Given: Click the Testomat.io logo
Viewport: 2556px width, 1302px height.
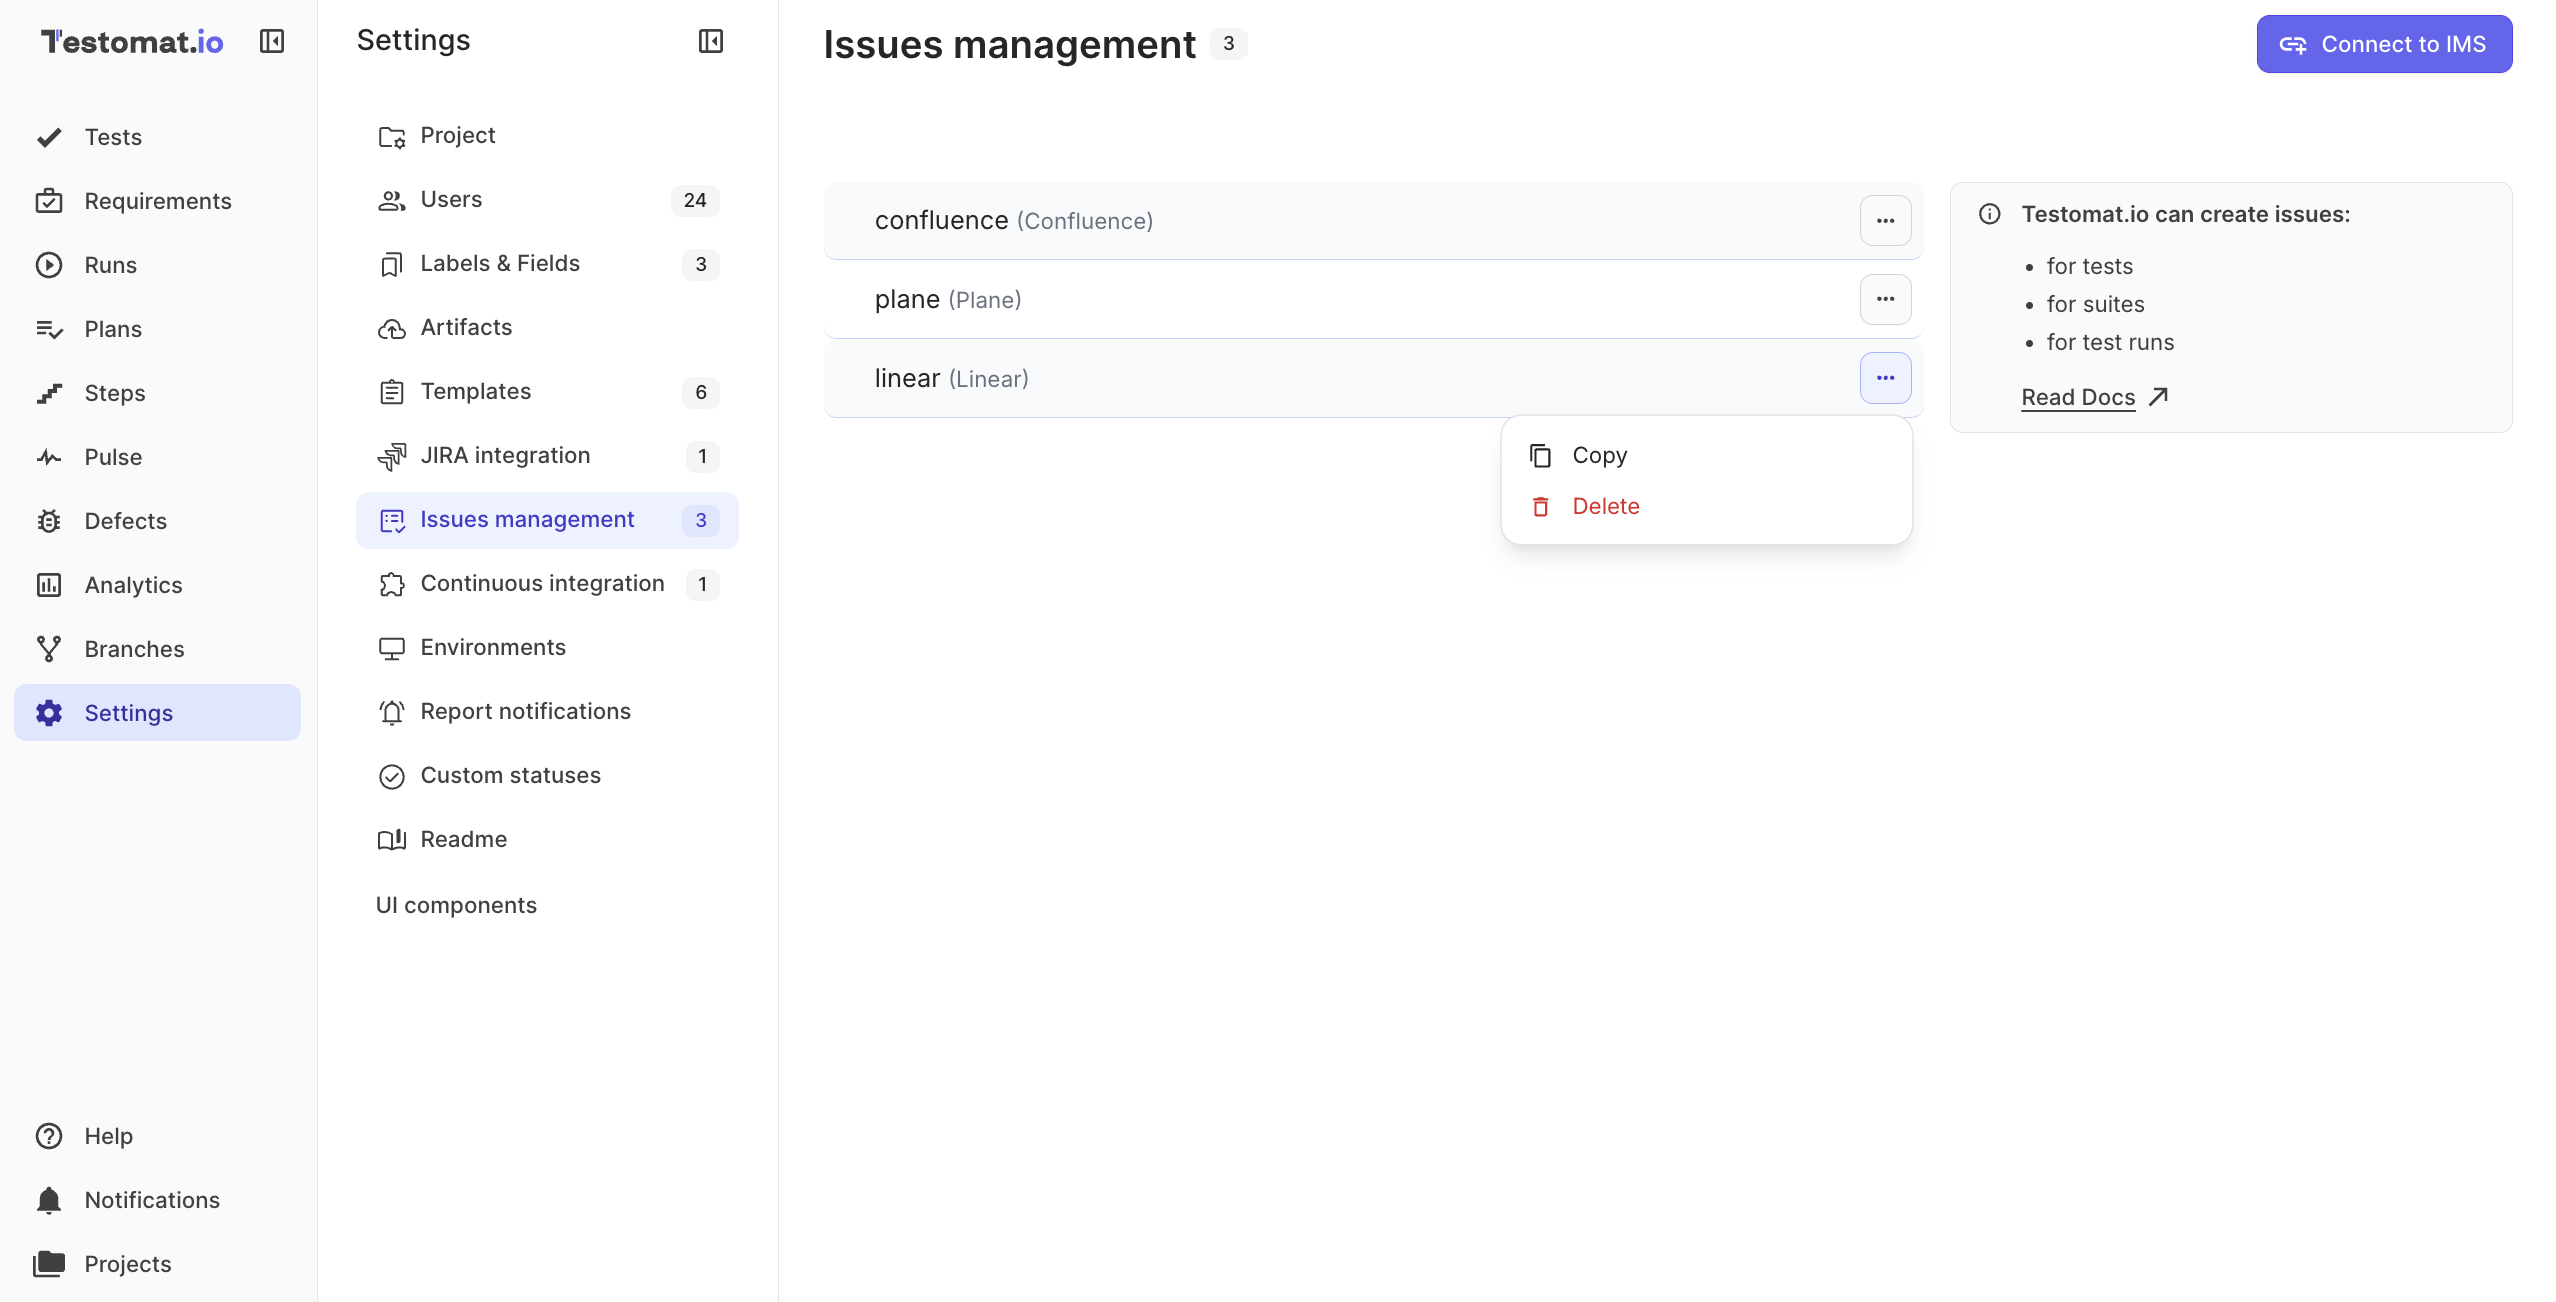Looking at the screenshot, I should pos(132,41).
